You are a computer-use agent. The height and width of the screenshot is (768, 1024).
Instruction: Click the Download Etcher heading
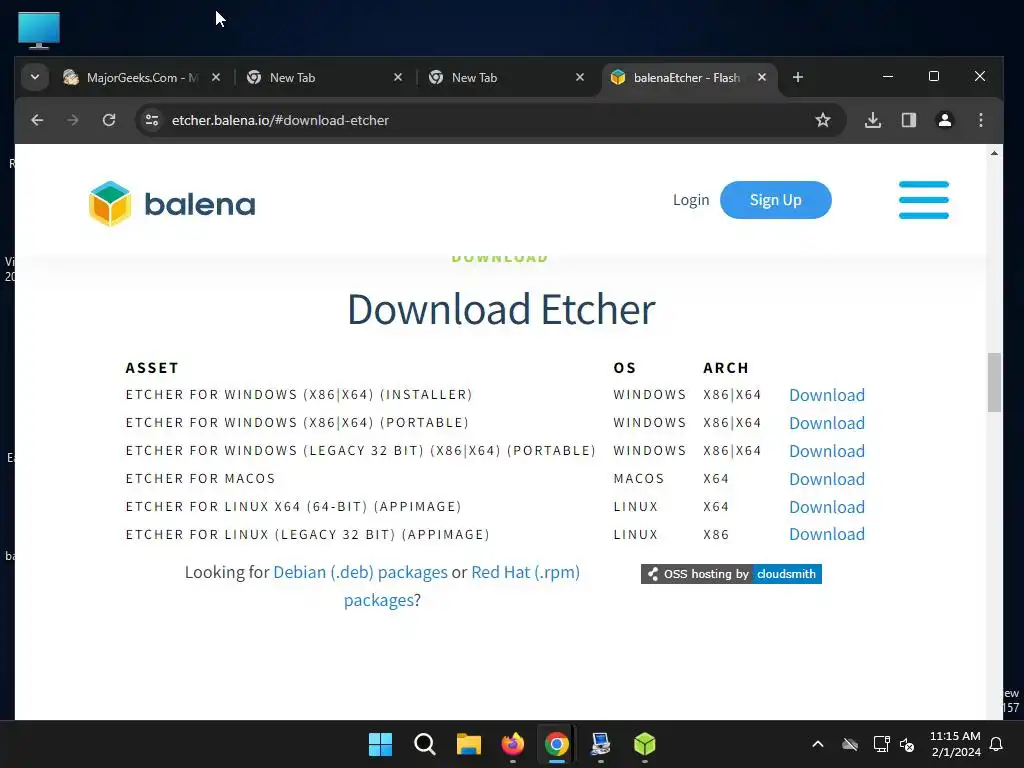click(x=501, y=310)
